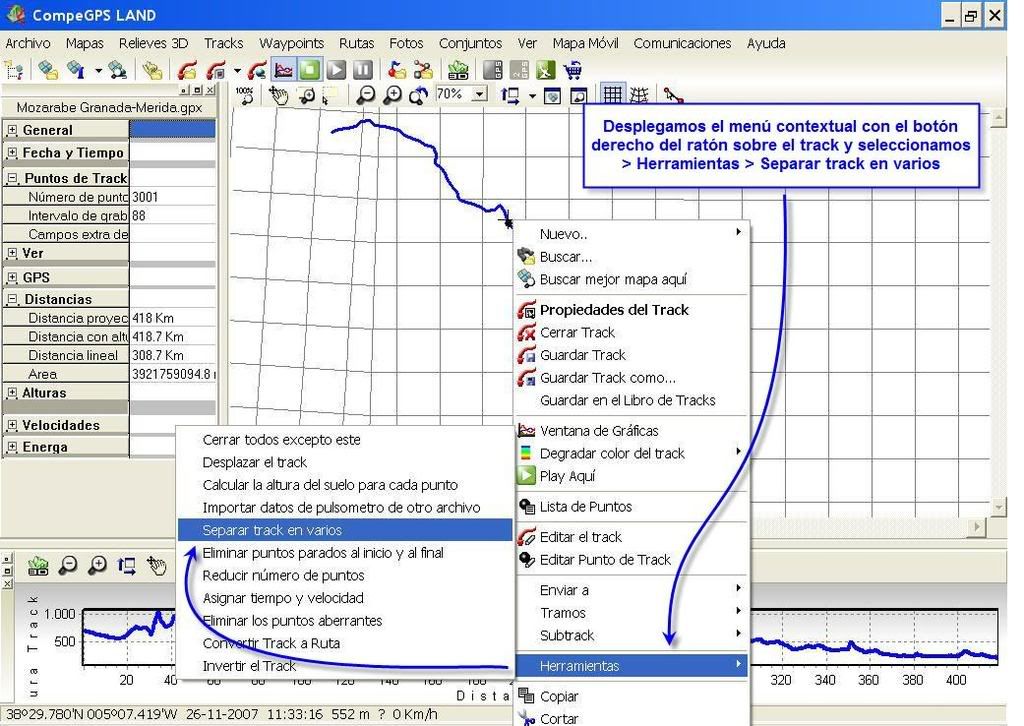Click zoom out in graph panel toolbar
Viewport: 1024px width, 726px height.
(68, 565)
